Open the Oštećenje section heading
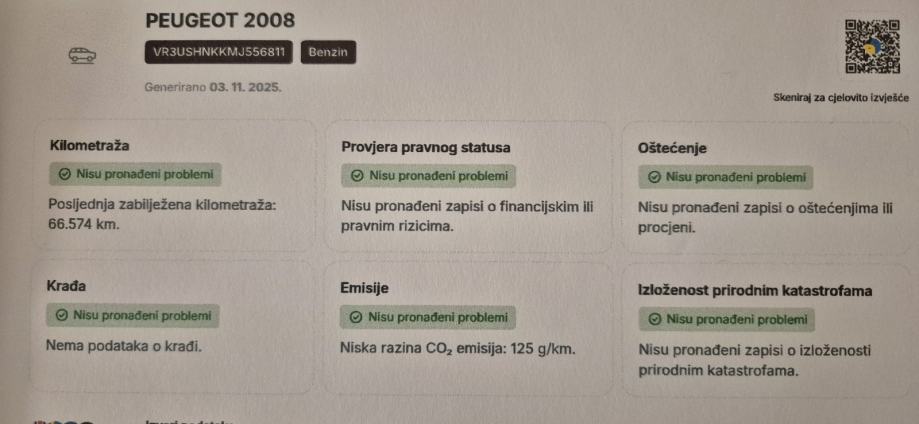Screen dimensions: 919x424 tap(672, 148)
